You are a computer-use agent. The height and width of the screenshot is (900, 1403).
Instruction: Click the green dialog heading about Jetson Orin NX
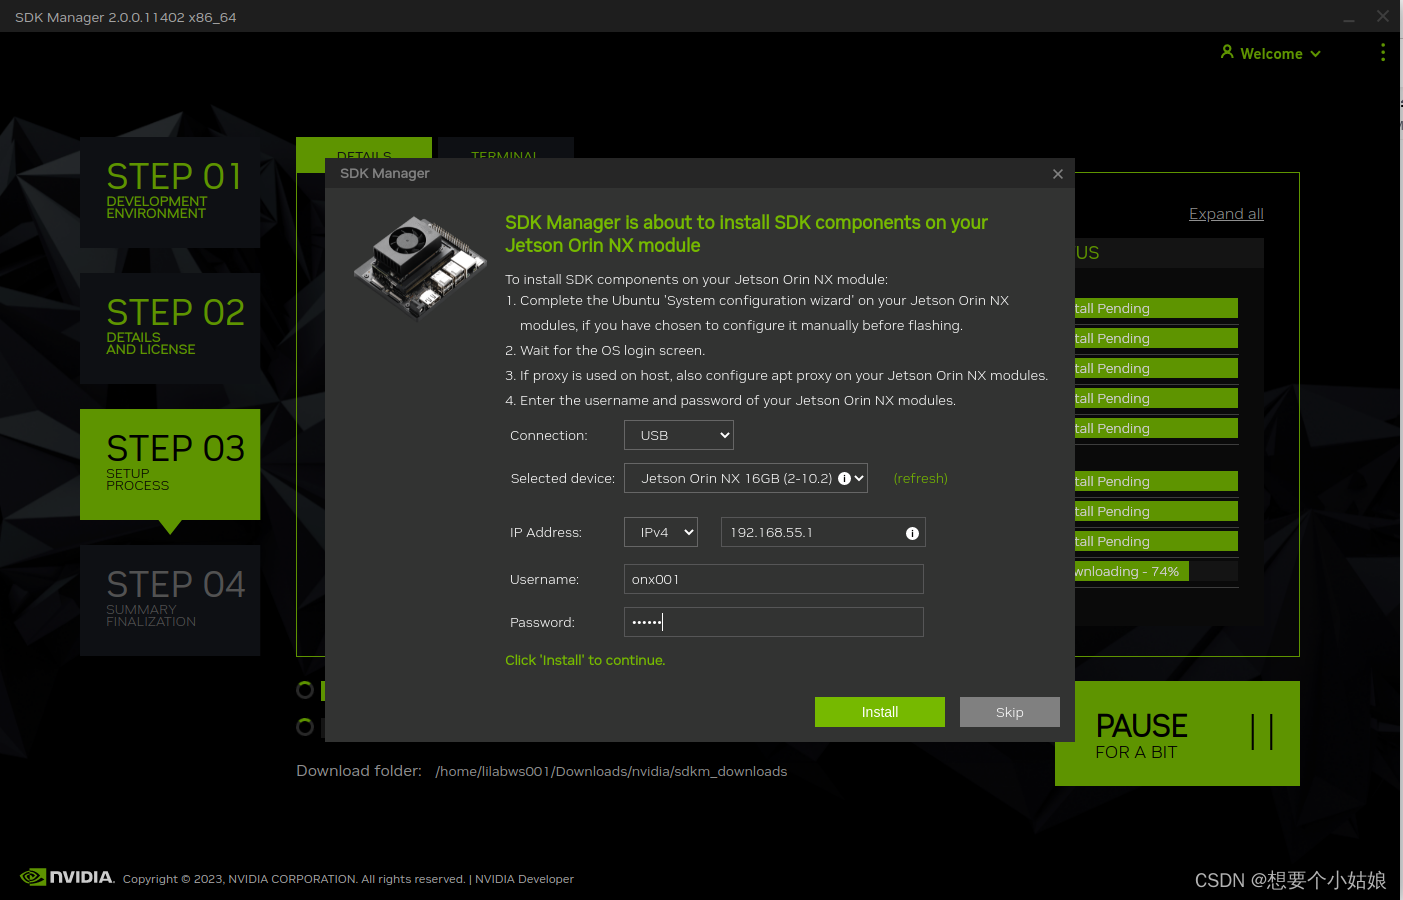[x=746, y=234]
